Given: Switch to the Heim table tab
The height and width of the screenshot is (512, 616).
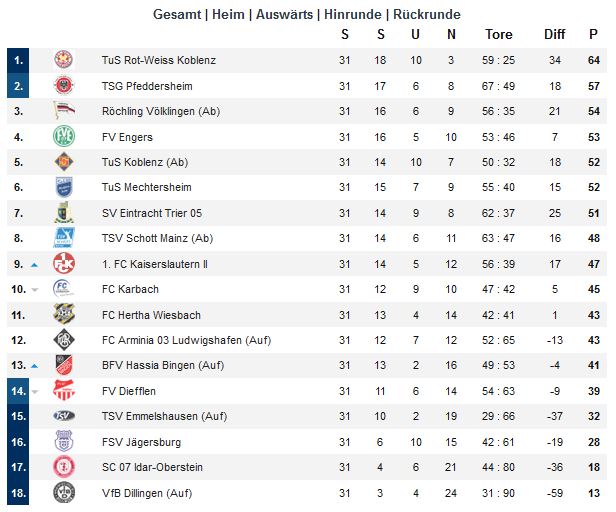Looking at the screenshot, I should [231, 14].
